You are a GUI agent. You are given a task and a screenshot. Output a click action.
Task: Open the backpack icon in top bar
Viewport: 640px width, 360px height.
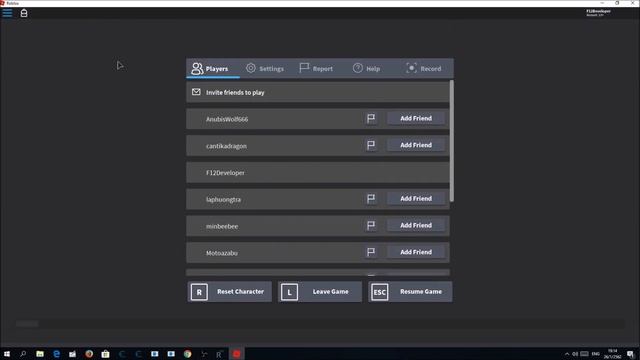coord(24,13)
